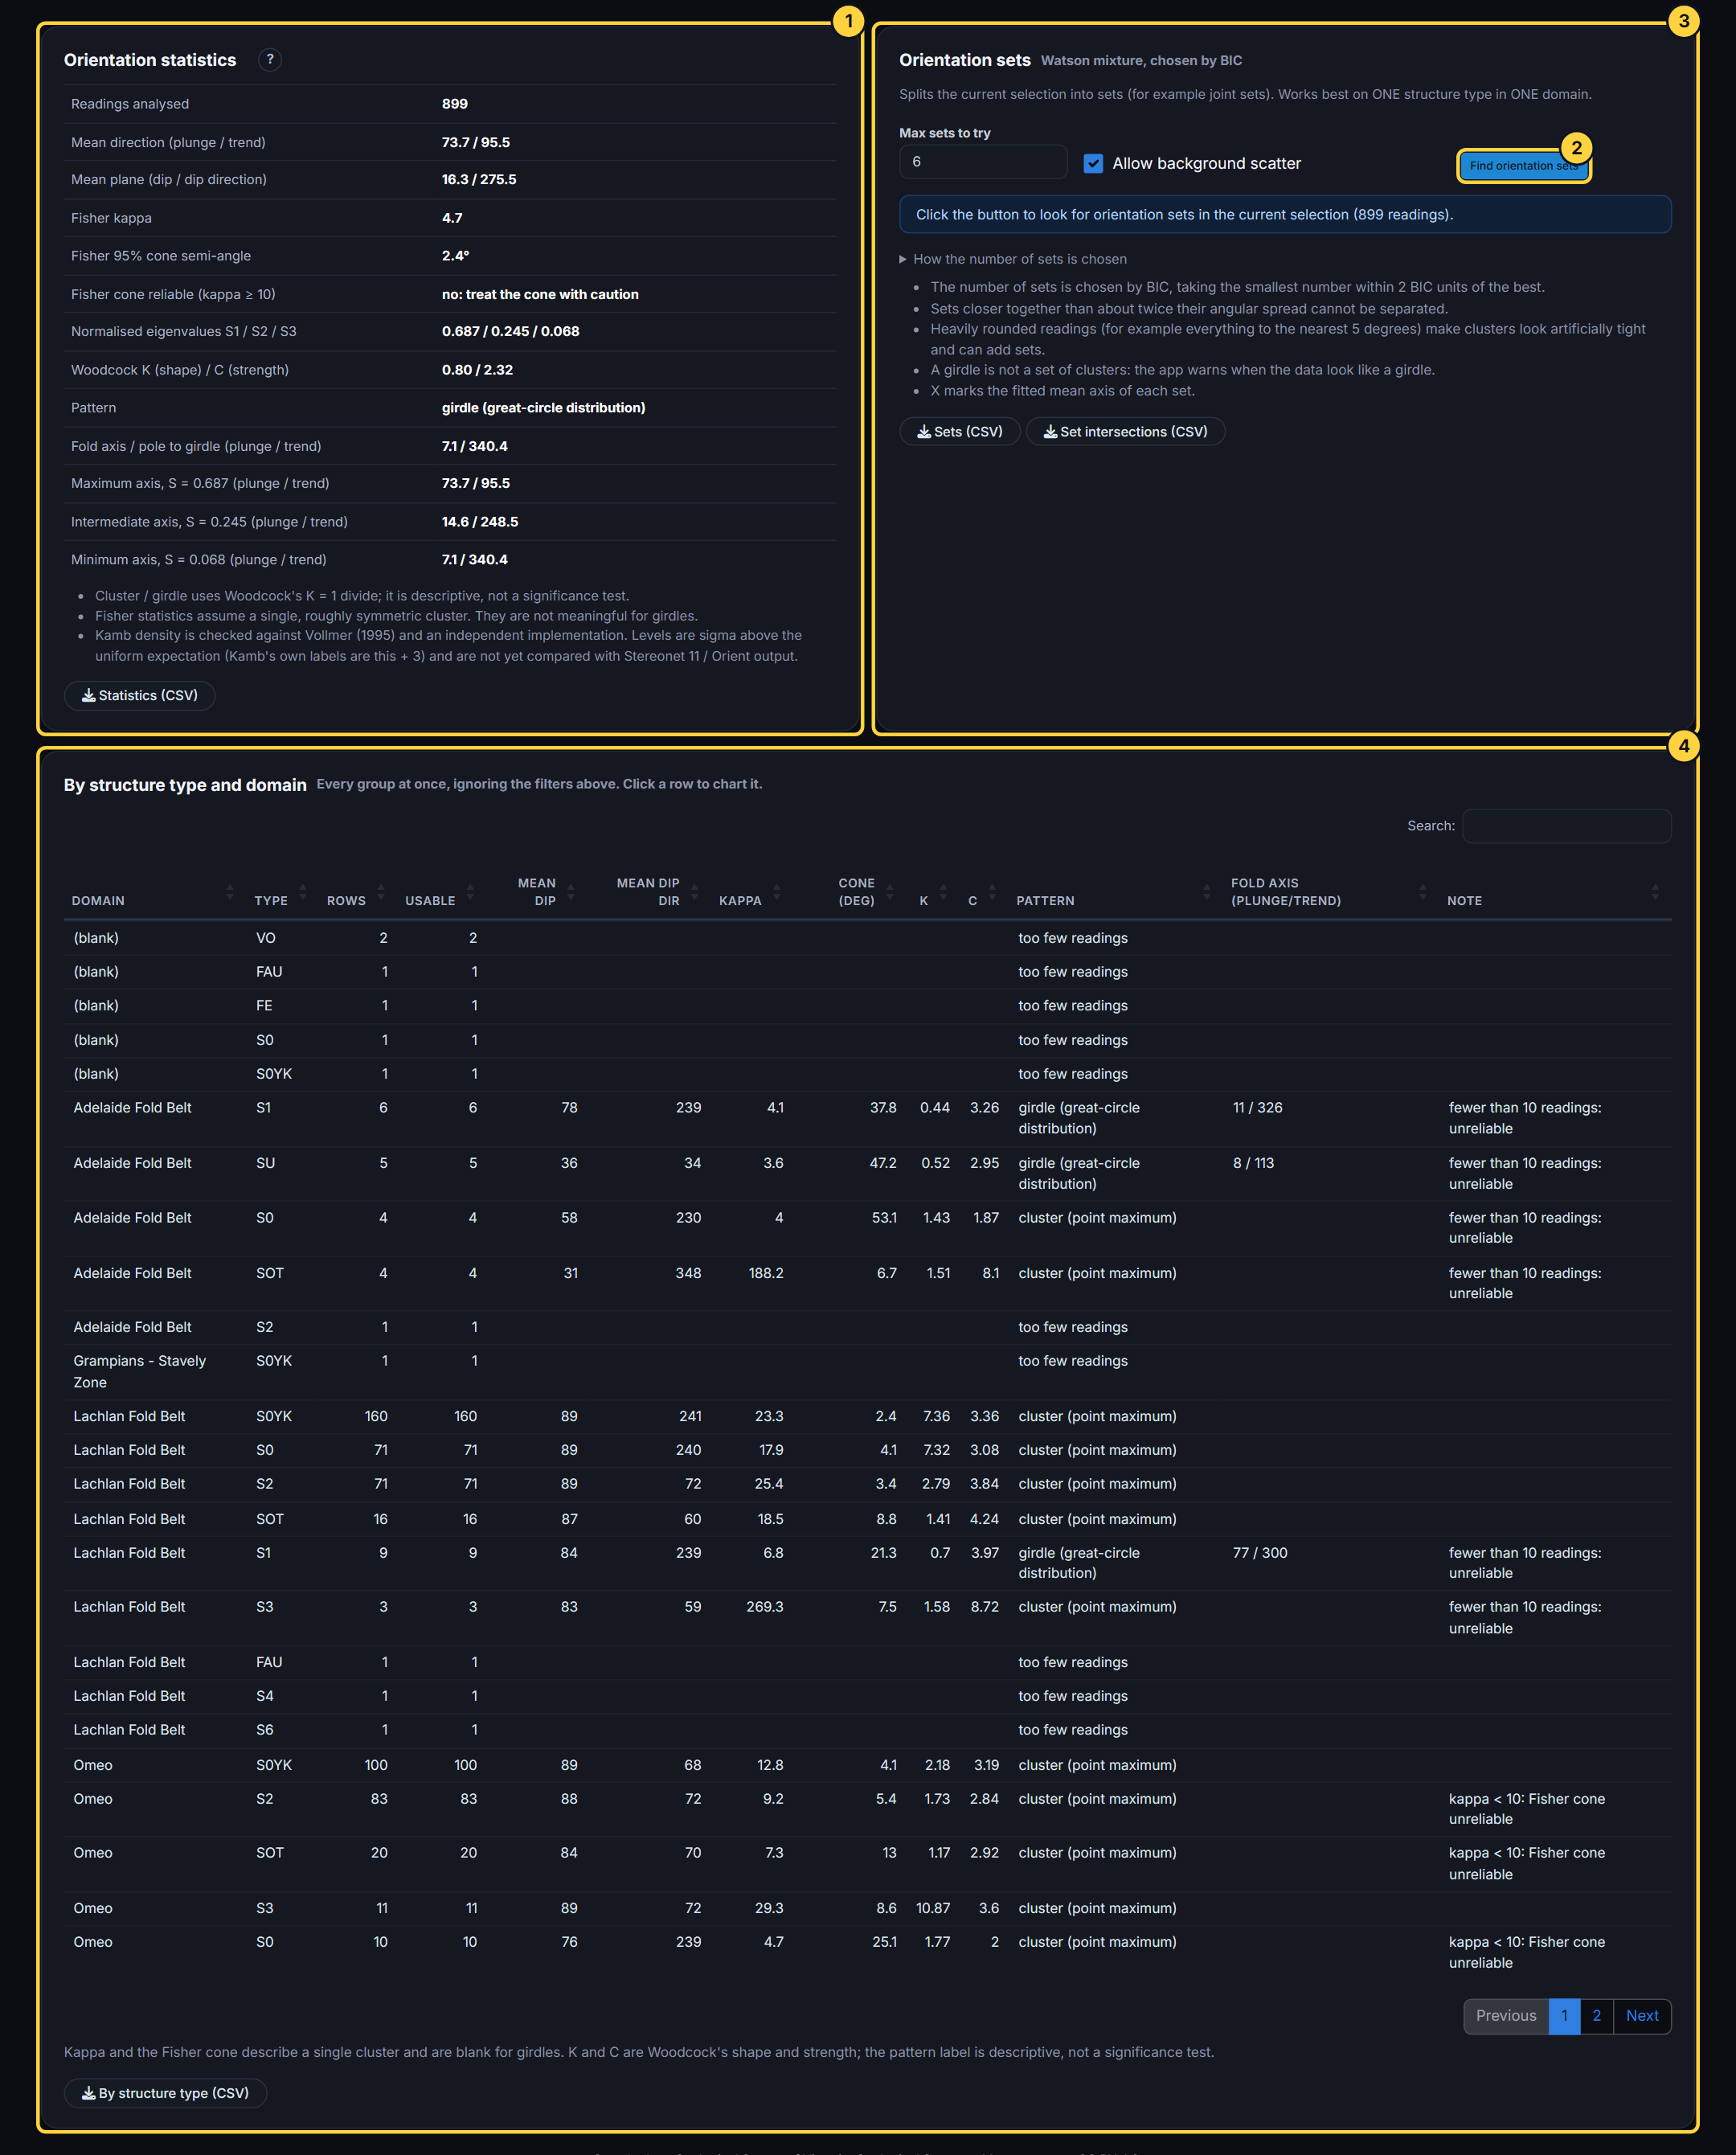
Task: Select the Adelaide Fold Belt S1 row
Action: (x=867, y=1118)
